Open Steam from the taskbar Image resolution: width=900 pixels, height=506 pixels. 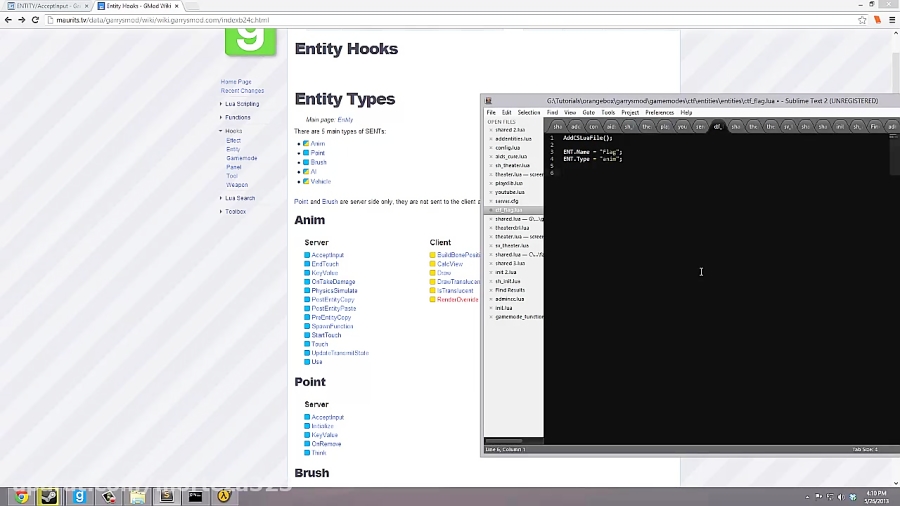click(49, 496)
